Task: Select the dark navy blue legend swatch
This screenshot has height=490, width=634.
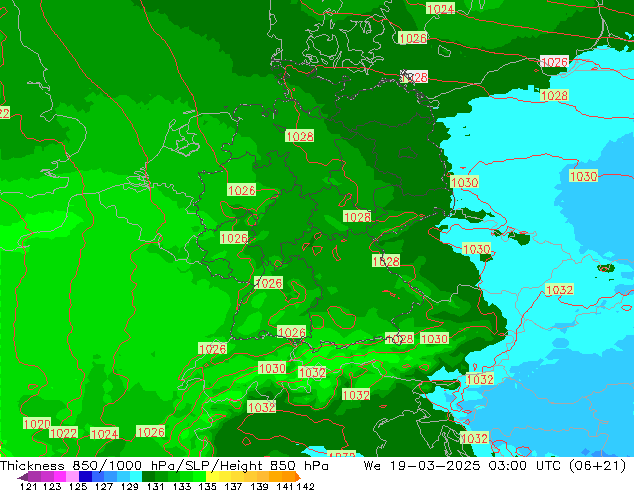Action: click(x=85, y=476)
